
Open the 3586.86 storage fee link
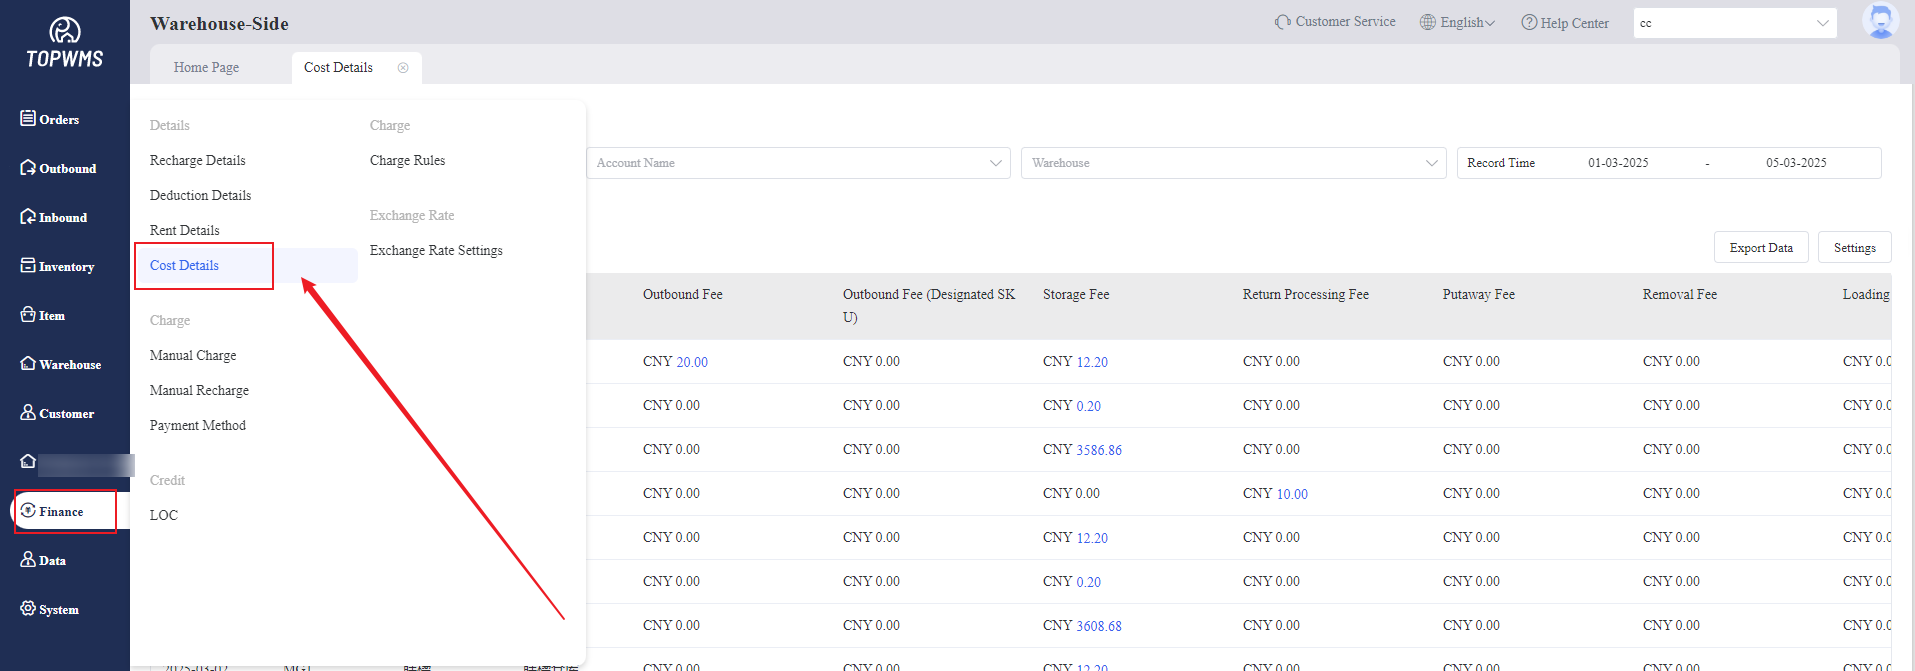tap(1099, 450)
